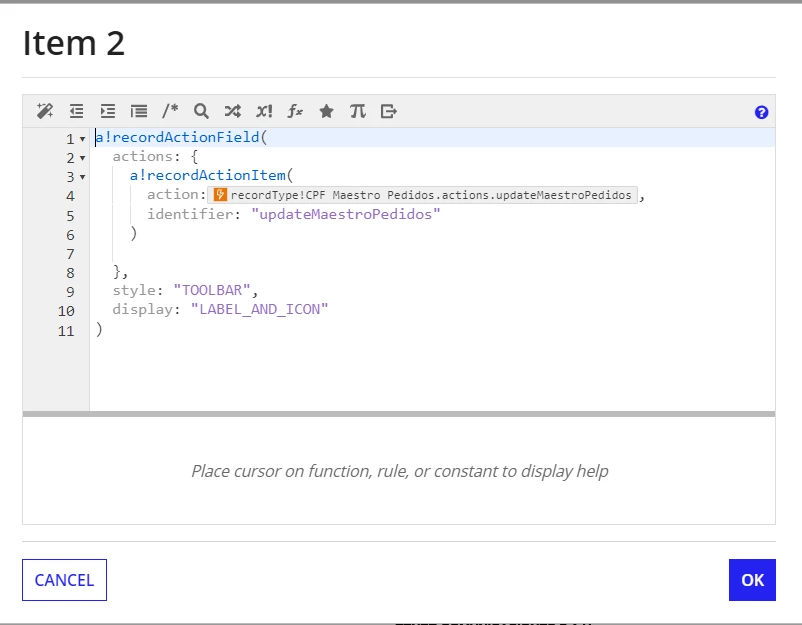Screen dimensions: 802x625
Task: Click the identifier: keyword on line 5
Action: (194, 214)
